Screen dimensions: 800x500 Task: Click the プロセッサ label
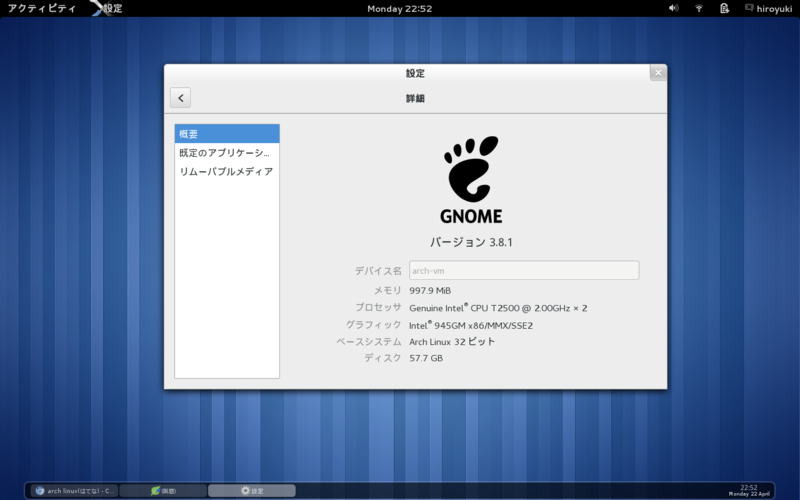[x=379, y=307]
